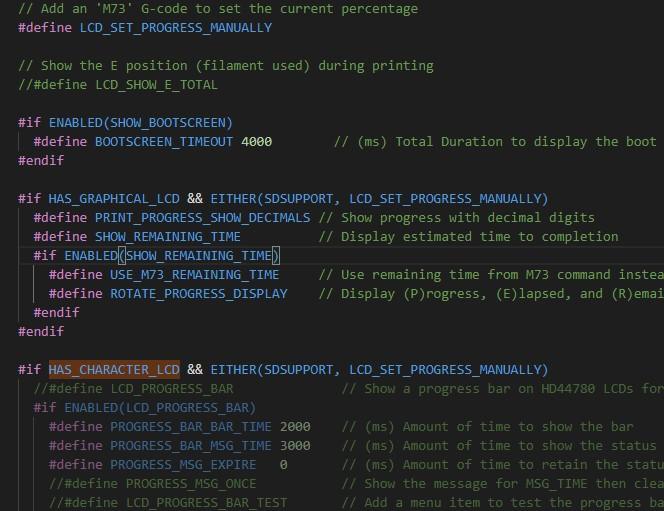Click the 3000 value of PROGRESS_BAR_MSG_TIME
Screen dimensions: 664x511
click(x=295, y=446)
